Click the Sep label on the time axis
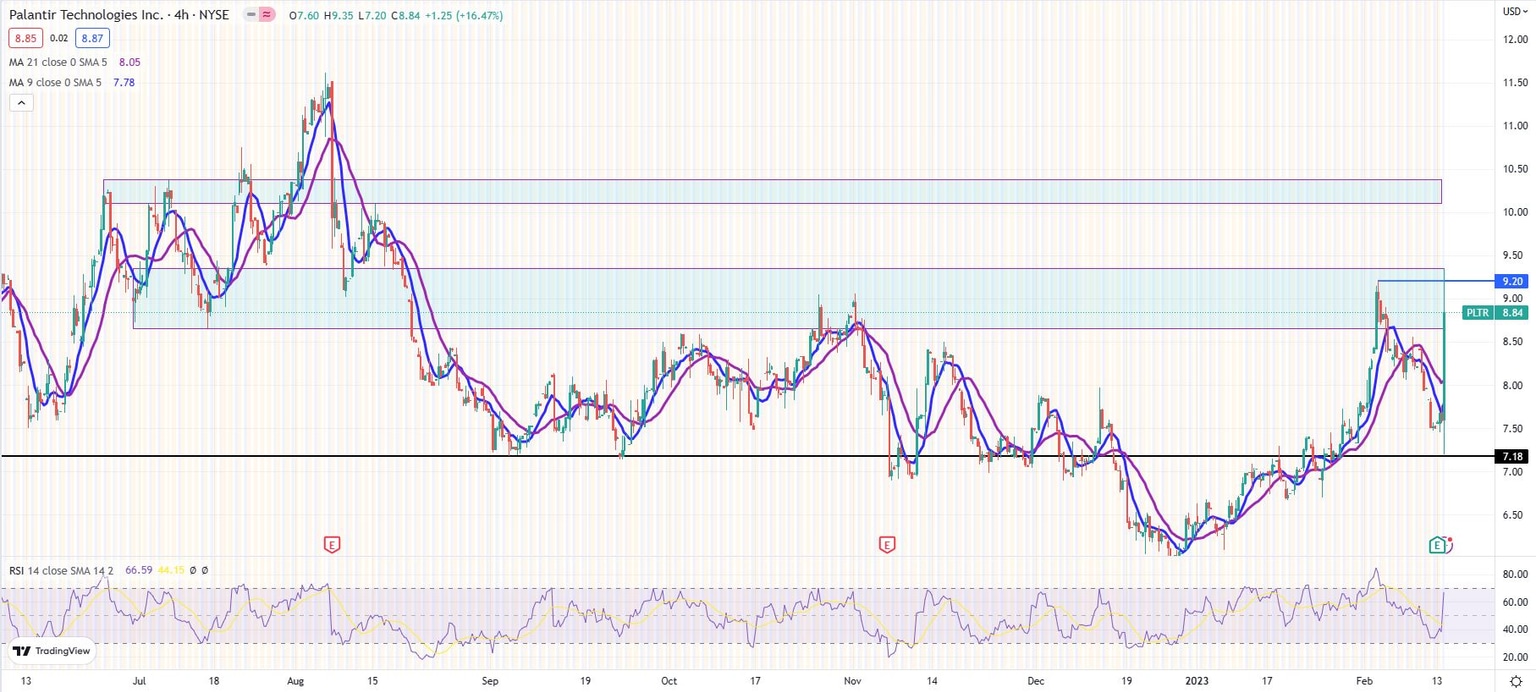 click(490, 680)
